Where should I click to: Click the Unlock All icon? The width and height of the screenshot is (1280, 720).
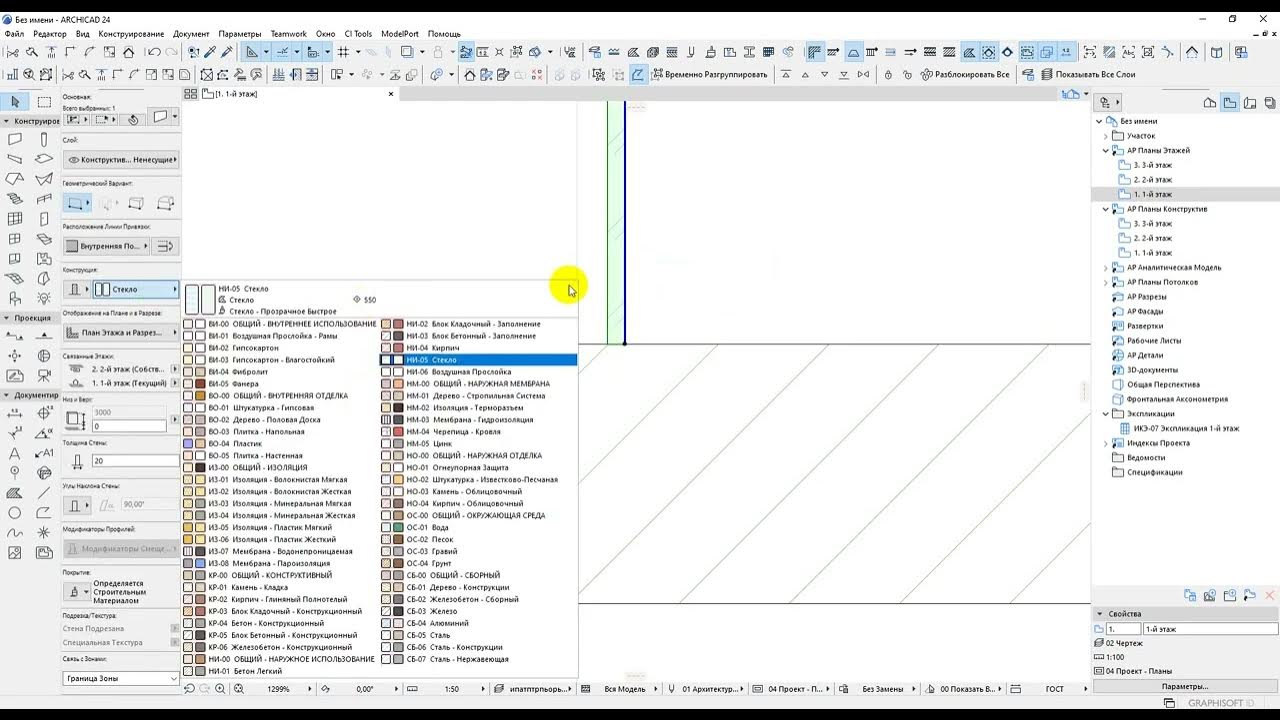point(926,74)
